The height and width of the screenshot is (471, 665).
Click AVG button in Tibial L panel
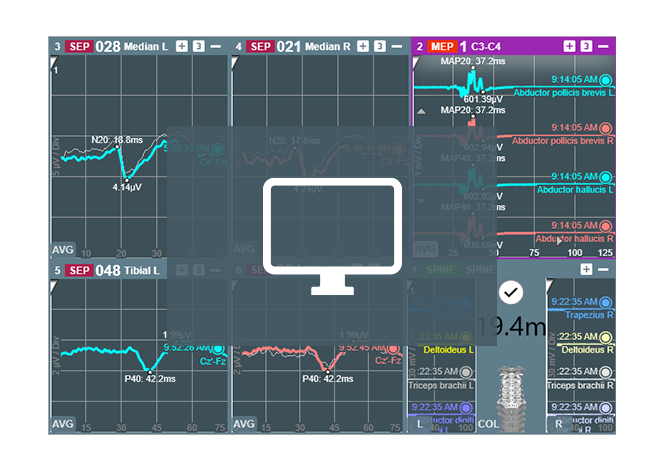(62, 424)
